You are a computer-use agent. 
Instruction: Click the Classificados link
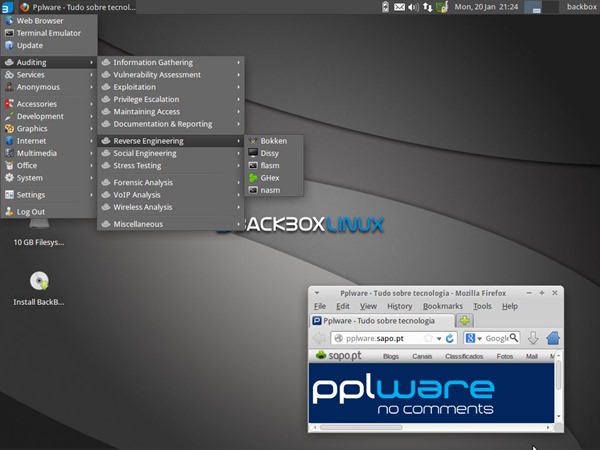464,356
